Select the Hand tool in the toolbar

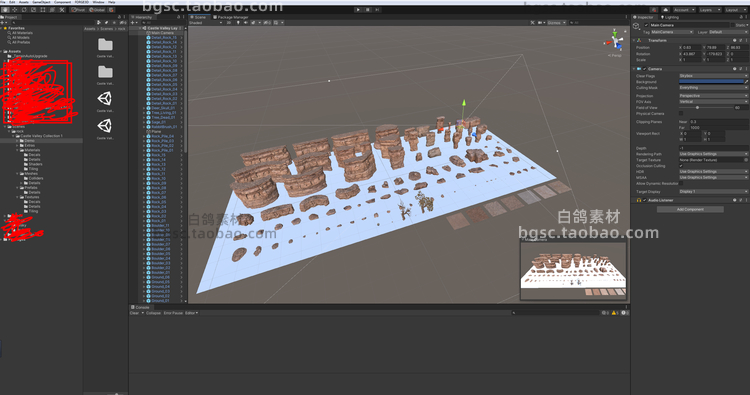(5, 10)
